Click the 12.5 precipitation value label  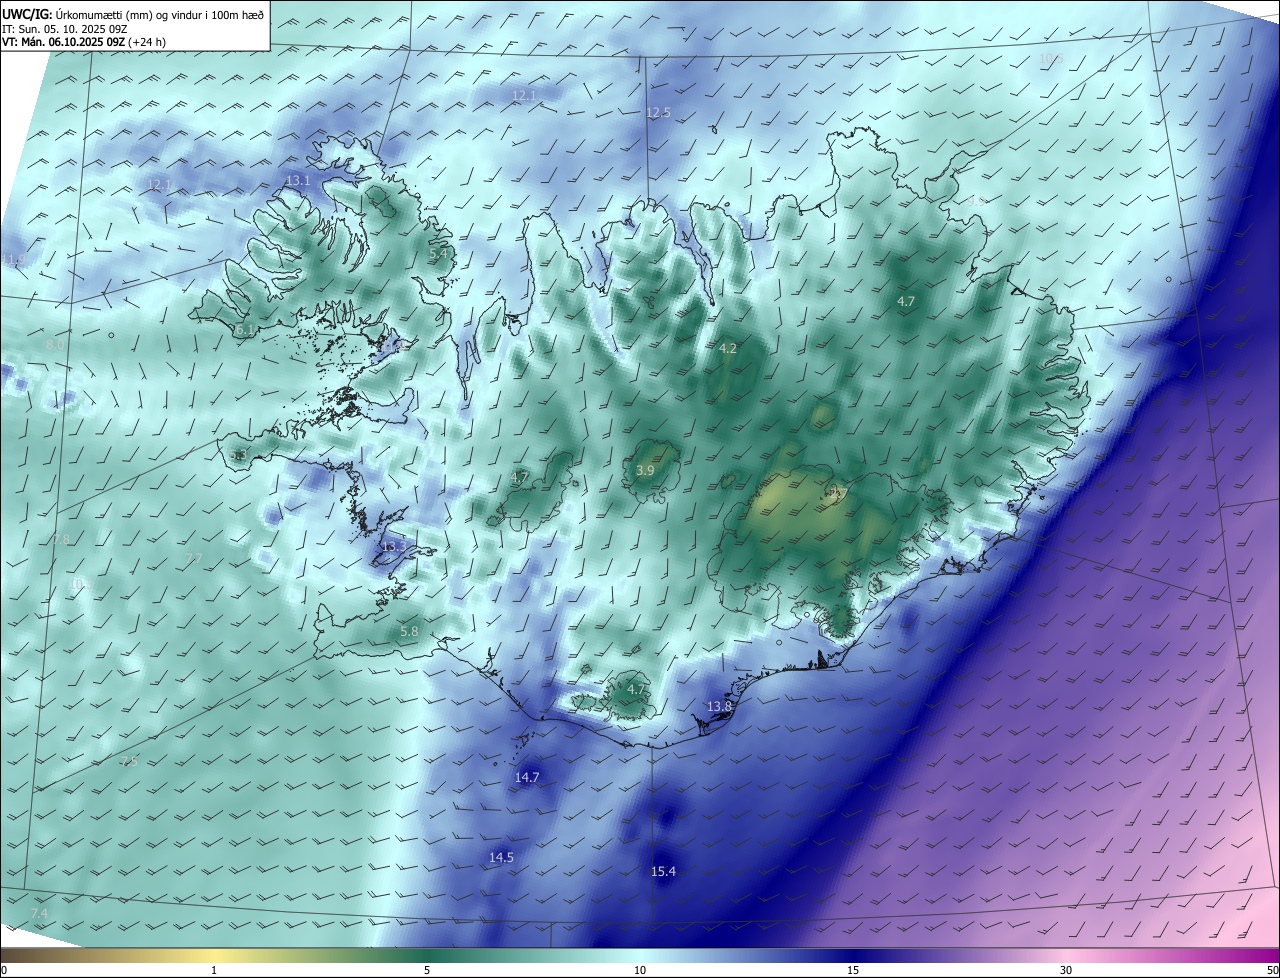658,113
